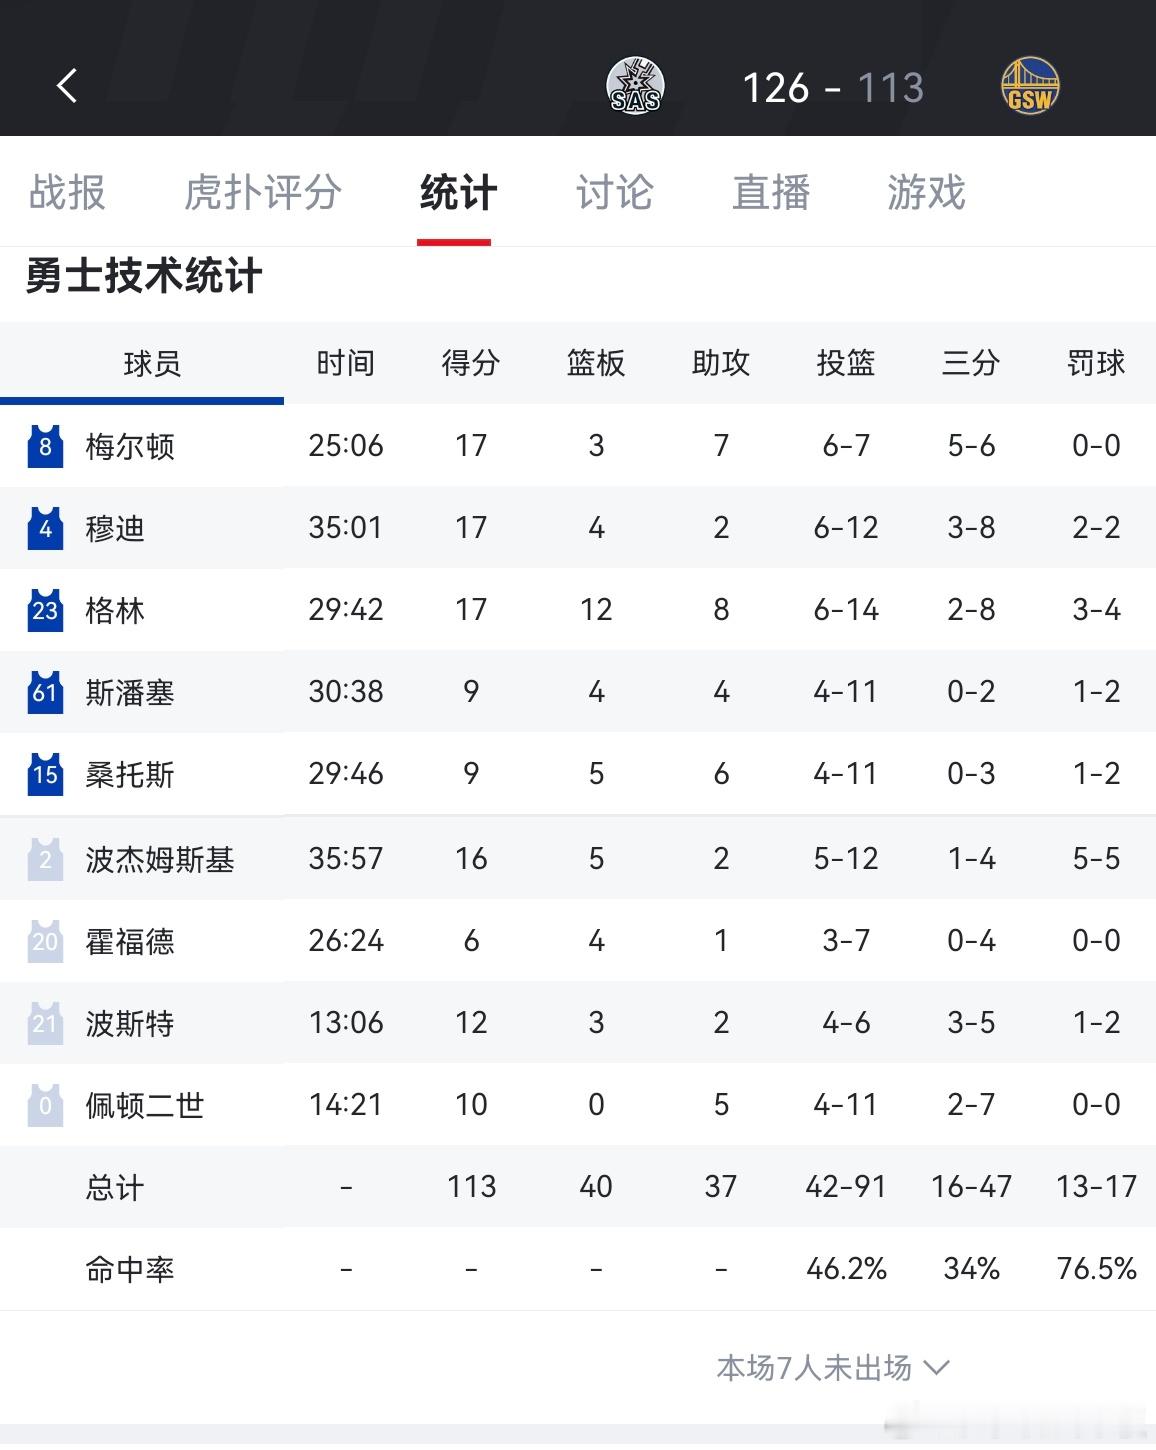Go to the 游戏 tab
The width and height of the screenshot is (1156, 1450).
[926, 192]
